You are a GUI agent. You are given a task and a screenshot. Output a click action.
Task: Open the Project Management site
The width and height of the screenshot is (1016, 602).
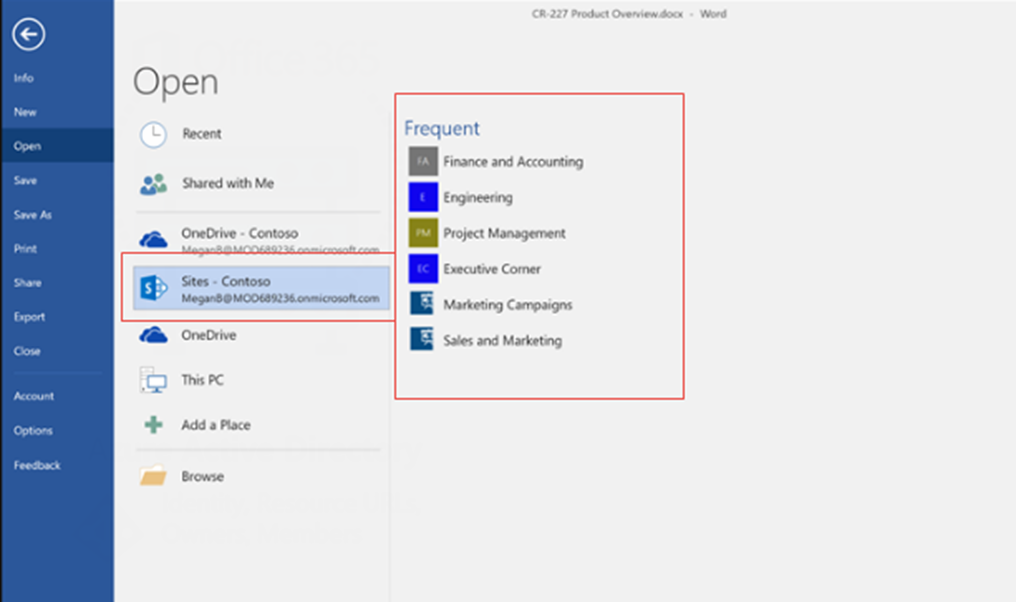[504, 233]
